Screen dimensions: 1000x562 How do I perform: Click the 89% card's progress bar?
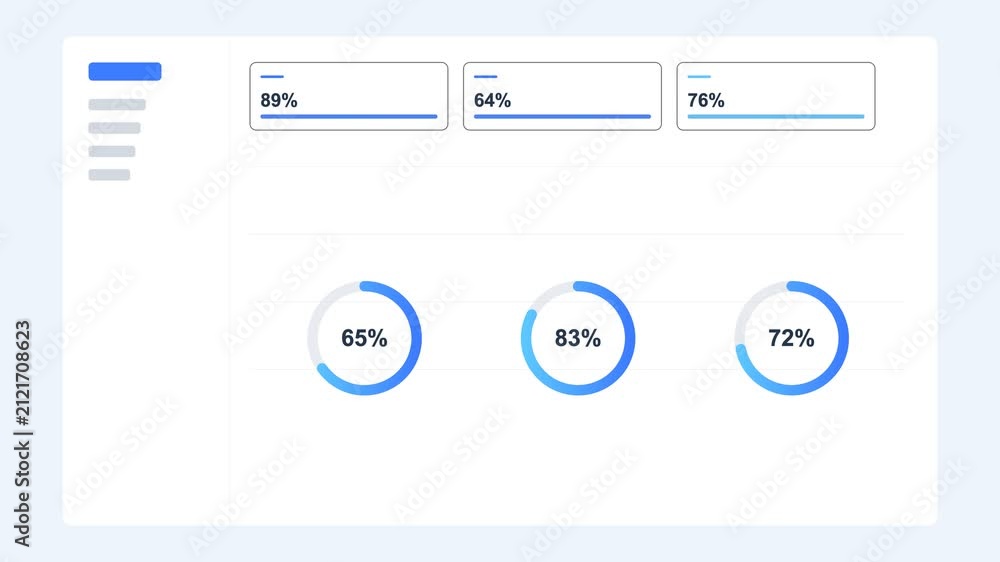[349, 117]
